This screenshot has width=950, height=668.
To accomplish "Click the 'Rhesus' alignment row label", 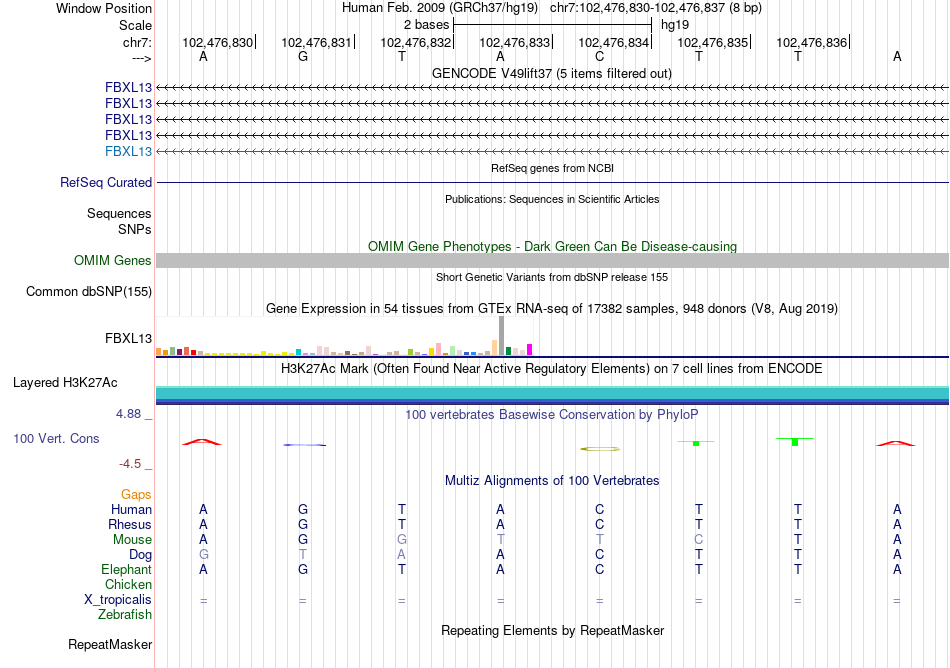I will [x=130, y=524].
